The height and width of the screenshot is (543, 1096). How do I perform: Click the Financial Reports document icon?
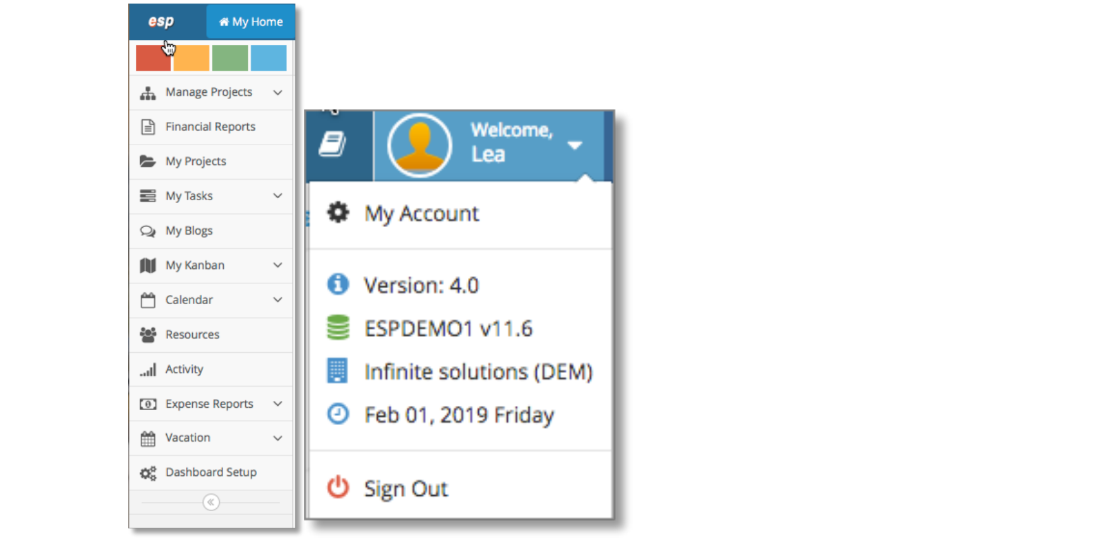point(147,126)
